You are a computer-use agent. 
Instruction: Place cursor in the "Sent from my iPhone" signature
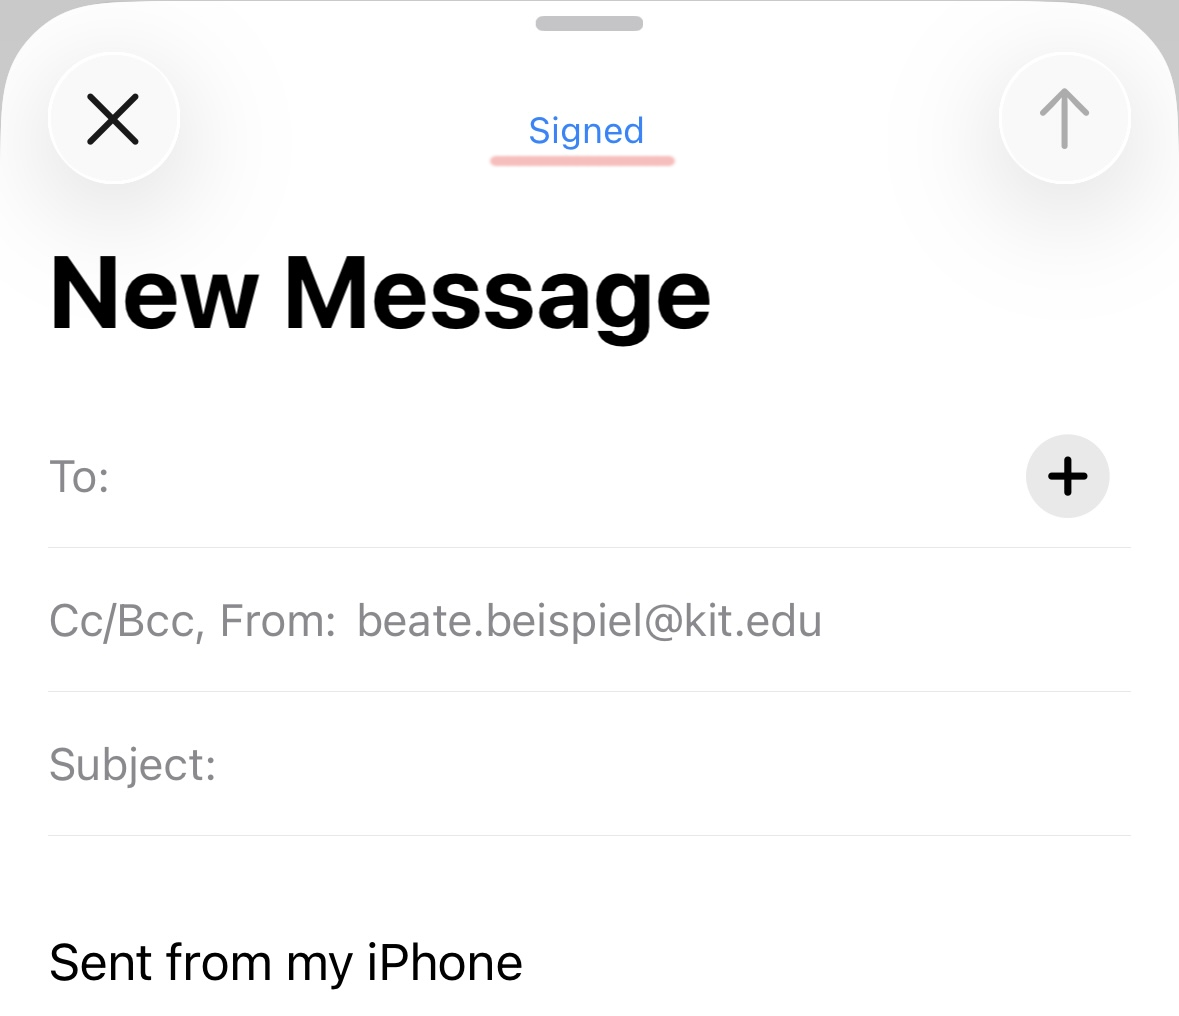point(285,963)
